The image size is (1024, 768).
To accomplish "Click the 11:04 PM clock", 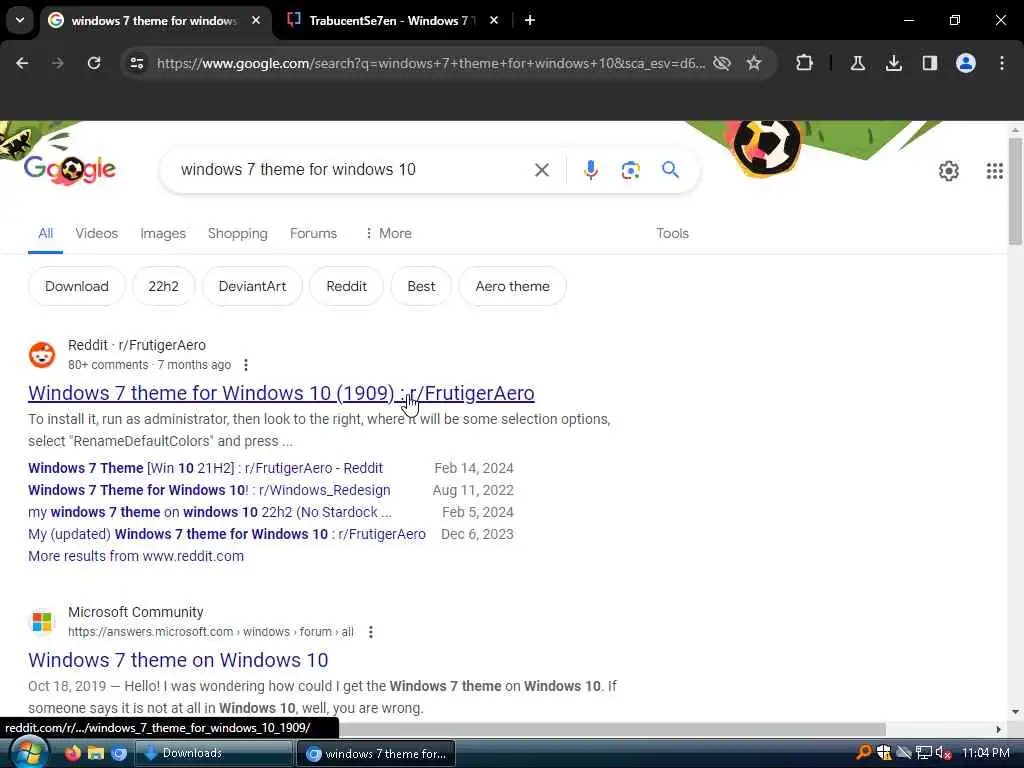I will tap(985, 753).
